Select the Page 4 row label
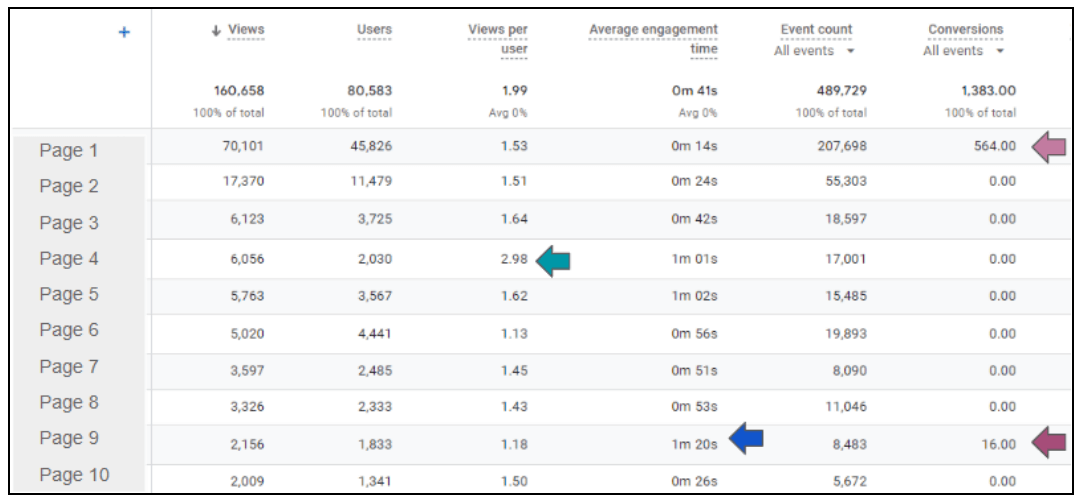This screenshot has height=498, width=1091. click(69, 259)
